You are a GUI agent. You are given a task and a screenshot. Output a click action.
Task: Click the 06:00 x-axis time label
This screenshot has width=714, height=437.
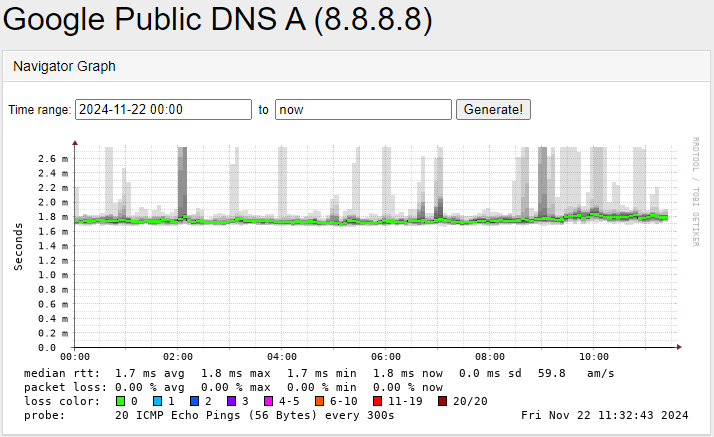pyautogui.click(x=386, y=357)
